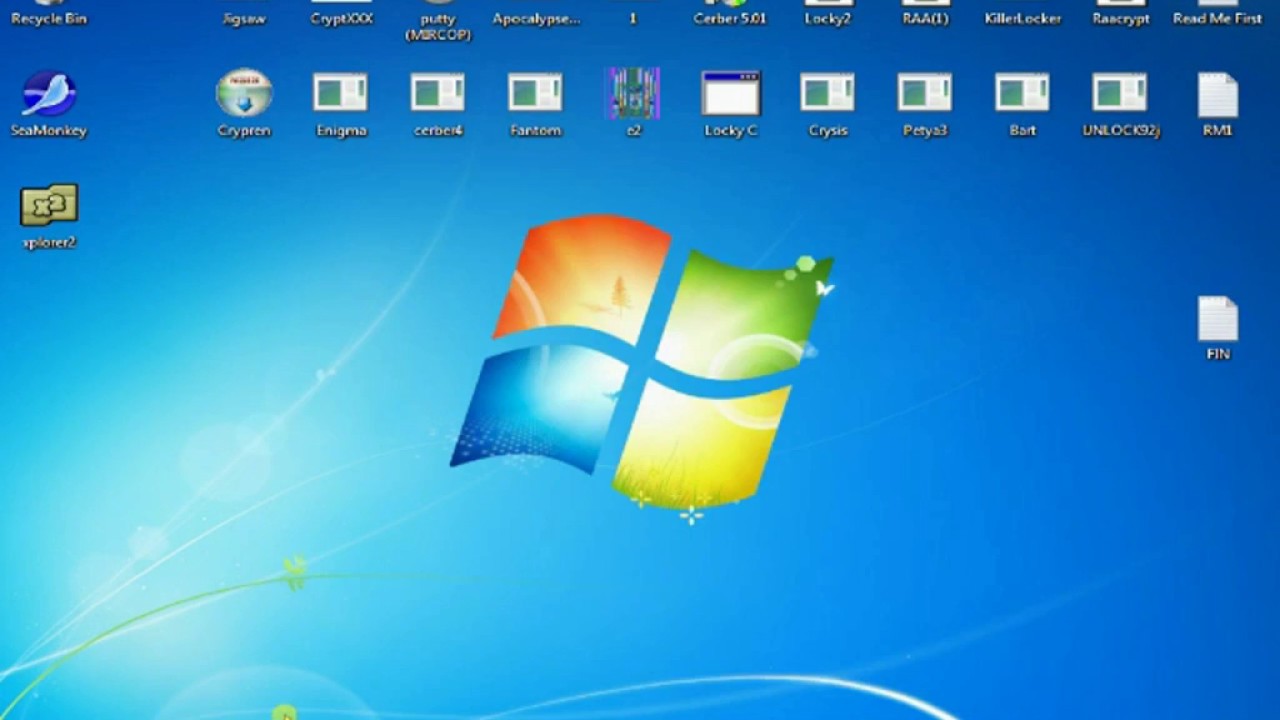This screenshot has height=720, width=1280.
Task: Click the Locky2 icon label
Action: (x=827, y=18)
